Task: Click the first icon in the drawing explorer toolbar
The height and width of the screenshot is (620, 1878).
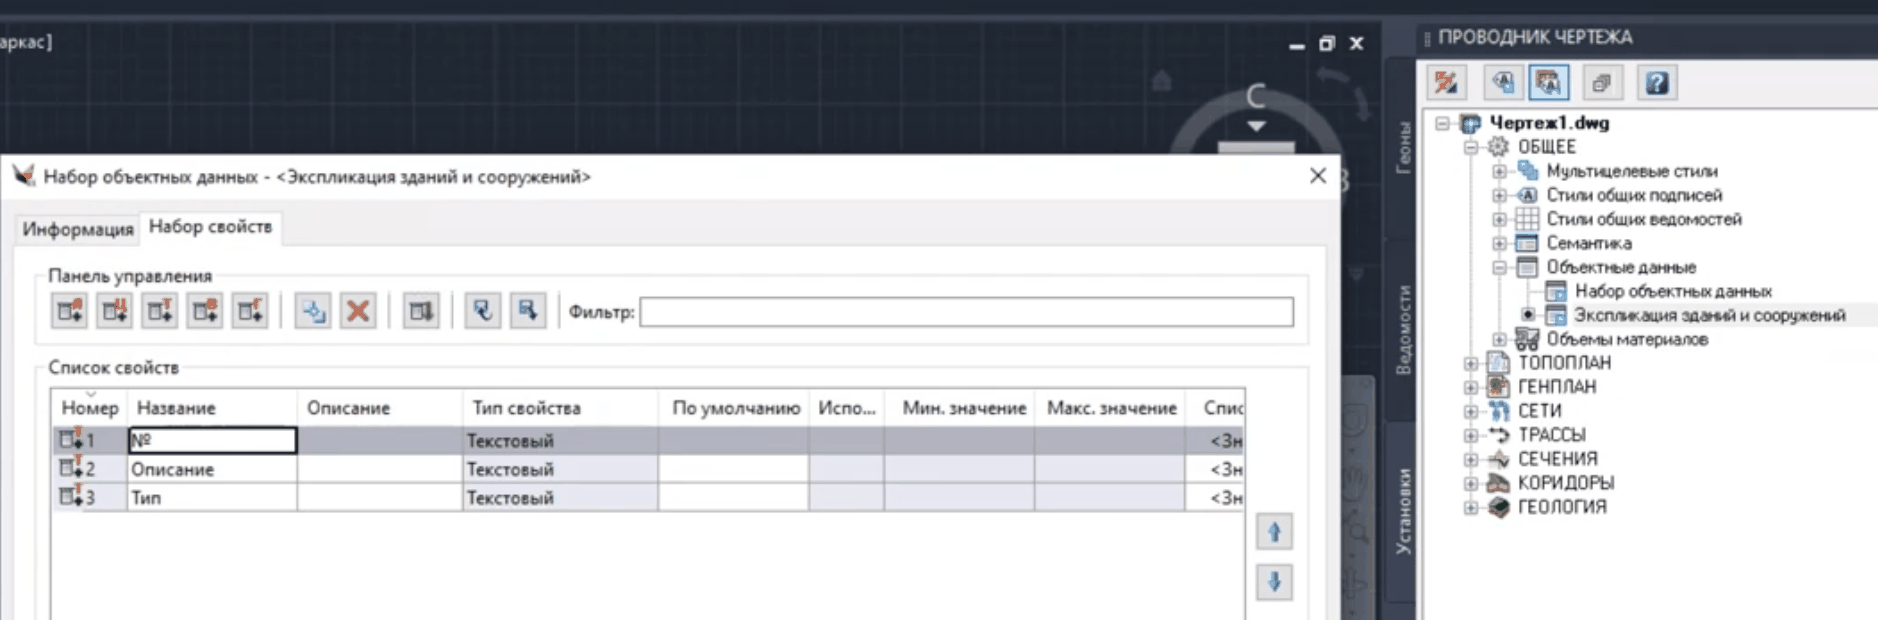Action: coord(1446,83)
